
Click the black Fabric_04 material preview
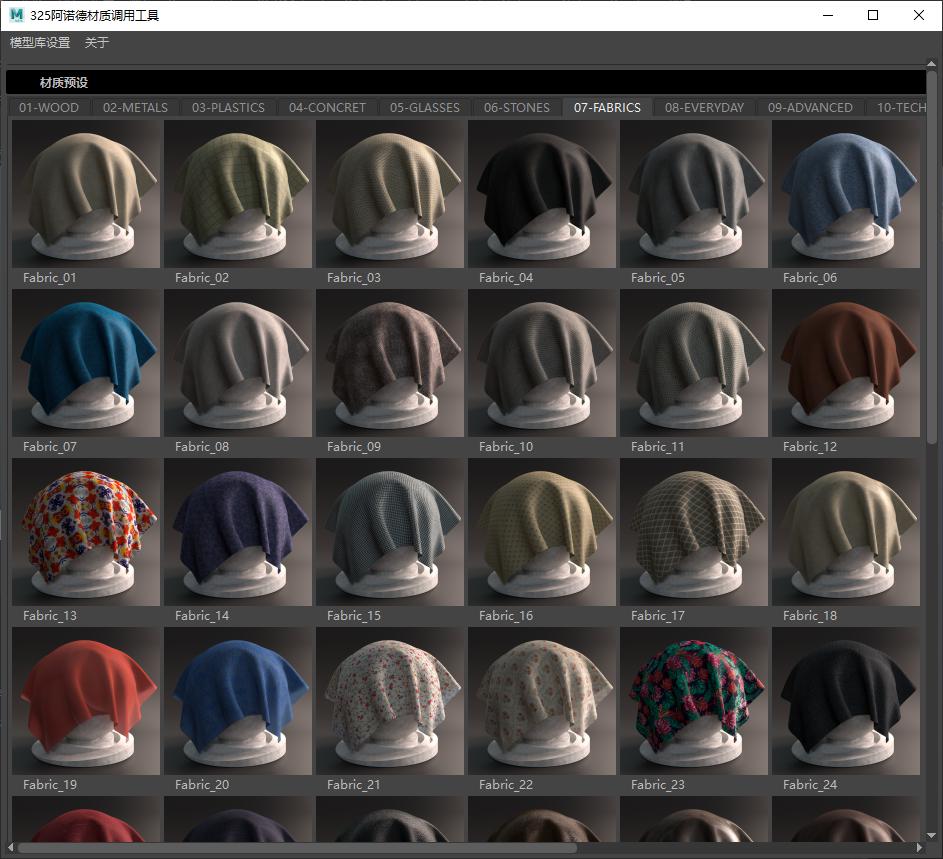[x=542, y=194]
